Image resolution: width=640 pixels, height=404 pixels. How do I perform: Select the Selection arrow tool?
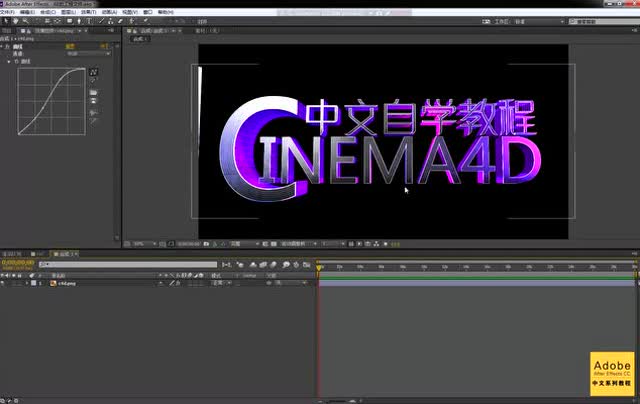(6, 21)
